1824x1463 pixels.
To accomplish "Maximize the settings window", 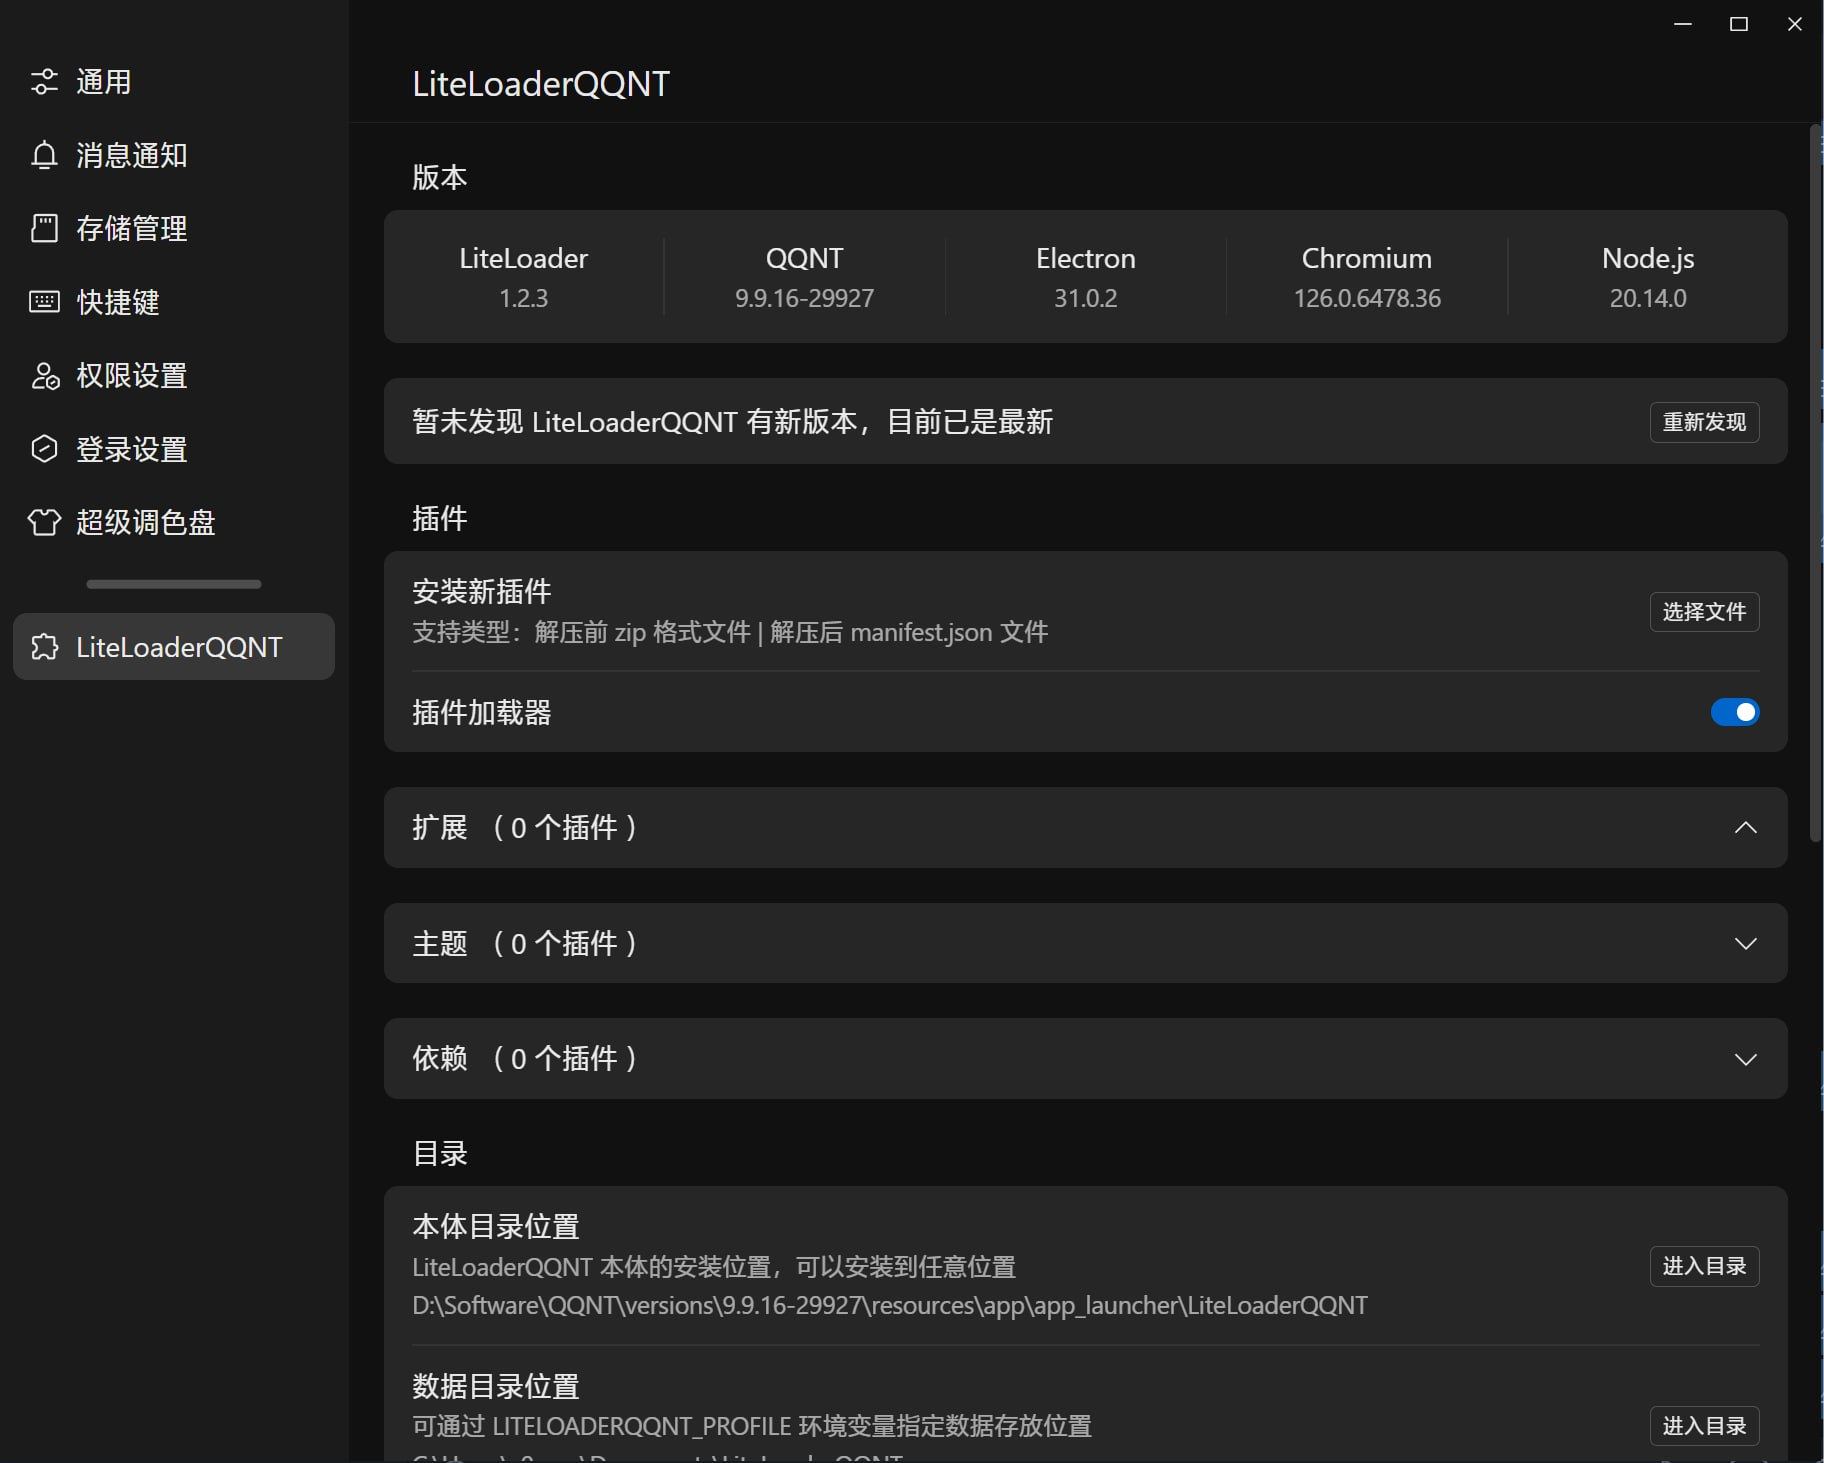I will [x=1739, y=24].
